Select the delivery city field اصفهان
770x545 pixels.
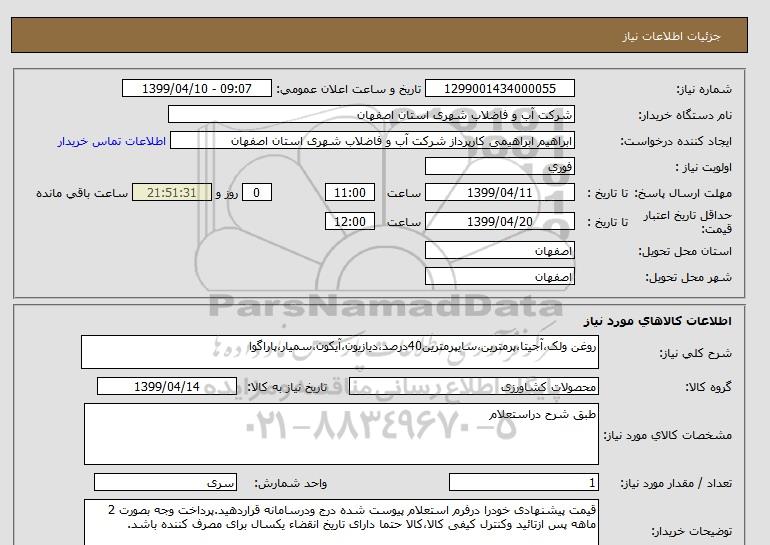499,276
